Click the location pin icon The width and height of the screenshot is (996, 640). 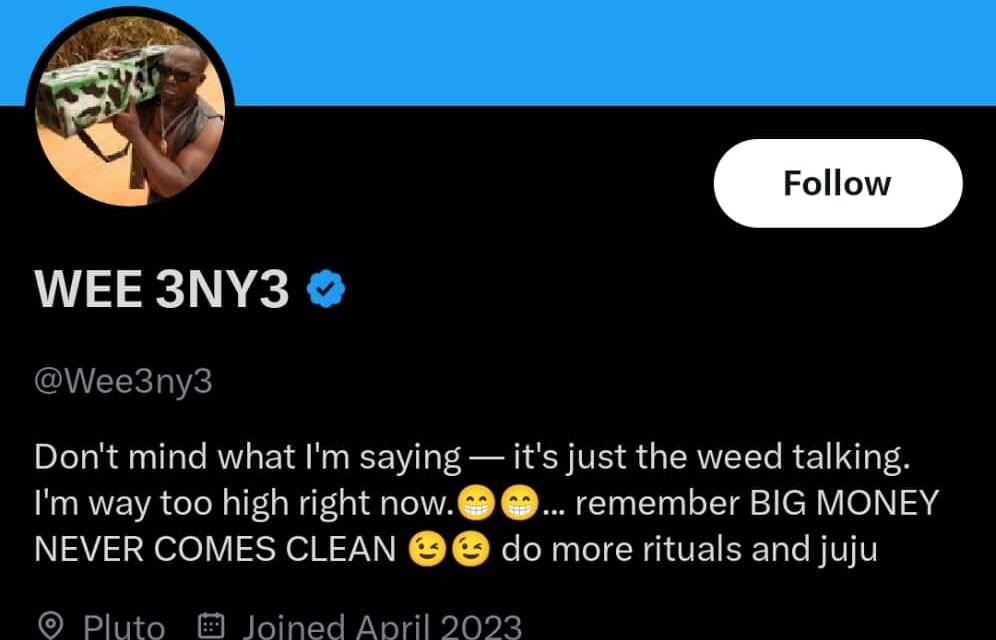(50, 627)
